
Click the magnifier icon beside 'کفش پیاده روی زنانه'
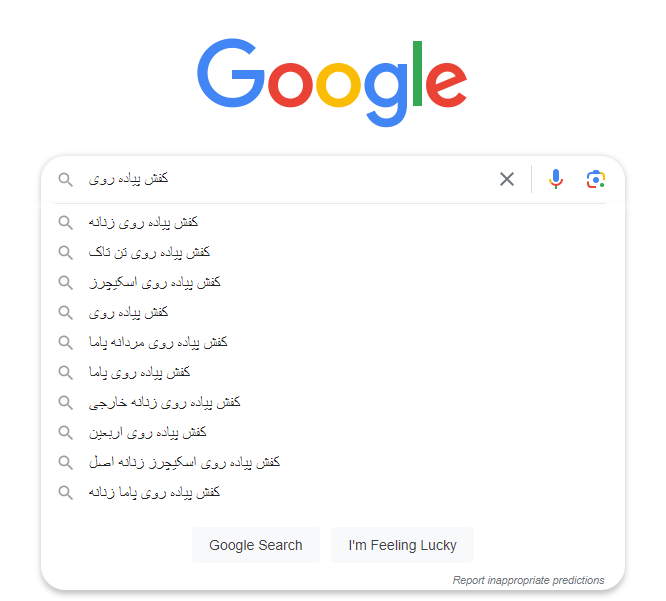[x=66, y=222]
